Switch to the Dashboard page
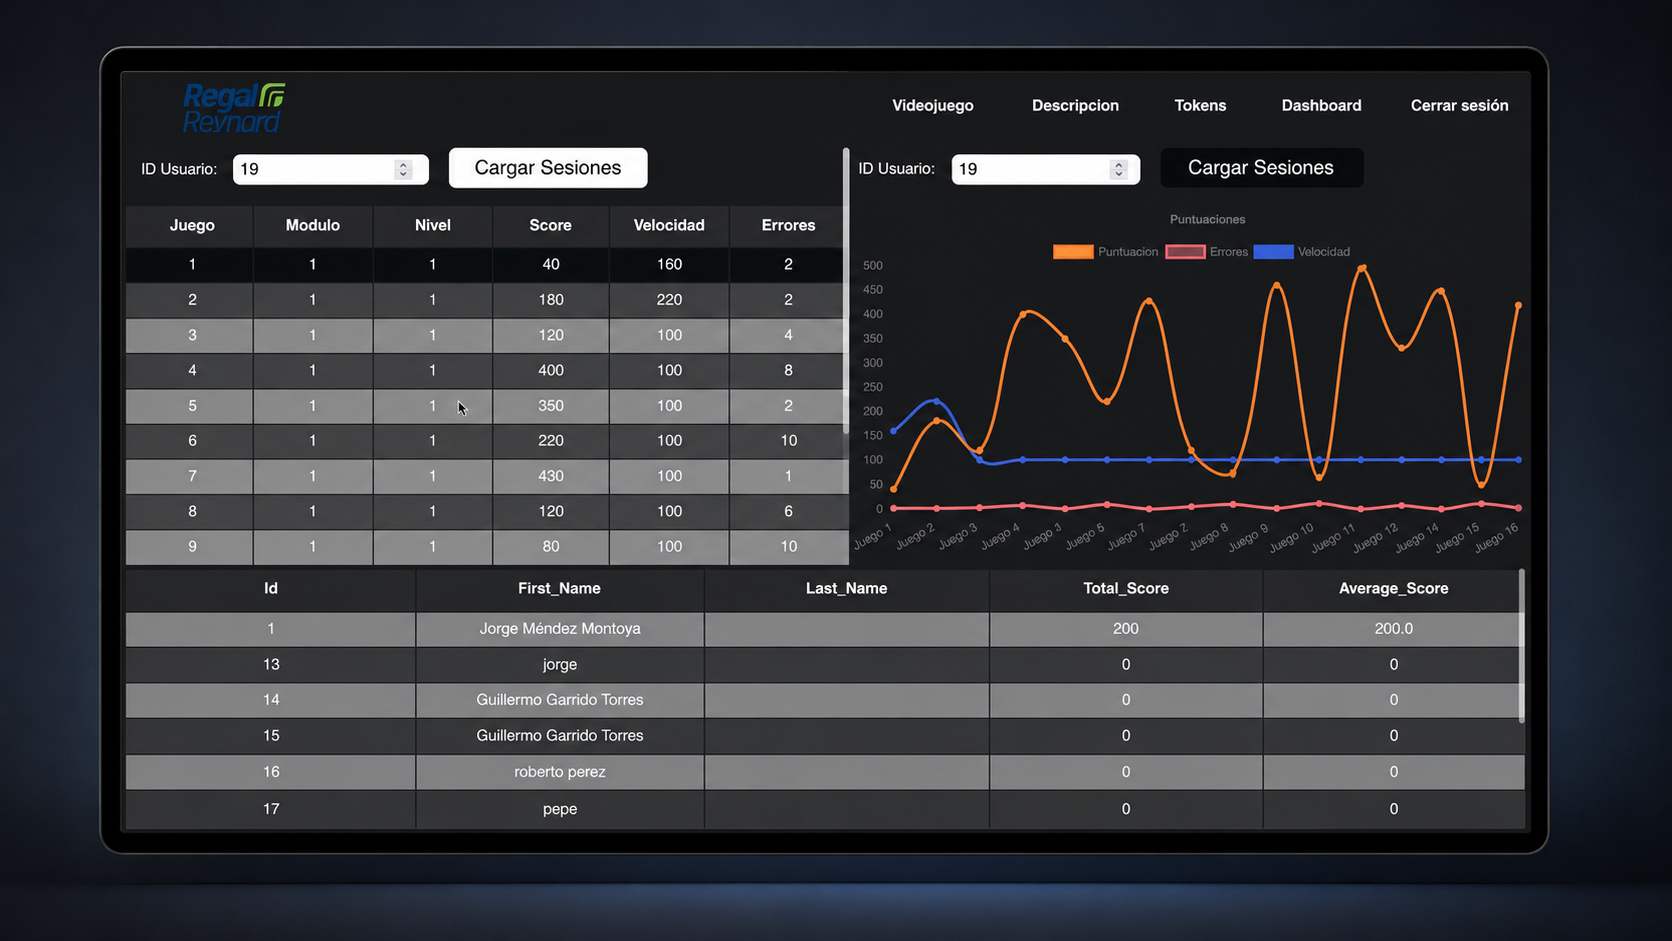 click(x=1321, y=105)
